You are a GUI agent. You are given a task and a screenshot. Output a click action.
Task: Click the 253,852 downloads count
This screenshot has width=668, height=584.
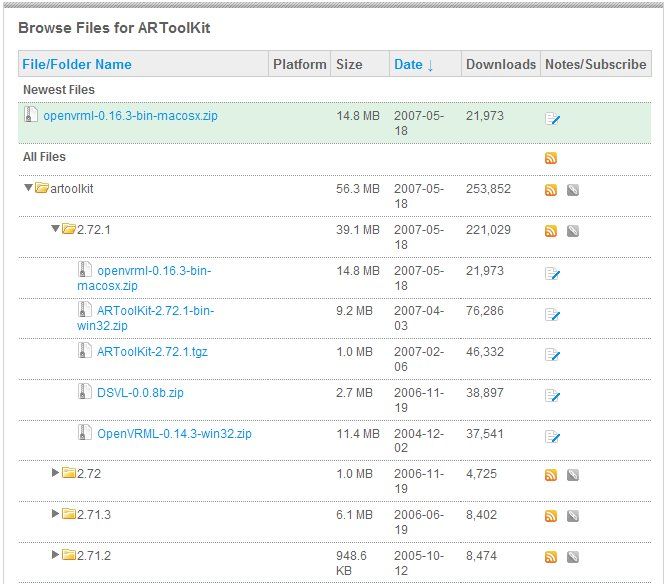point(488,189)
